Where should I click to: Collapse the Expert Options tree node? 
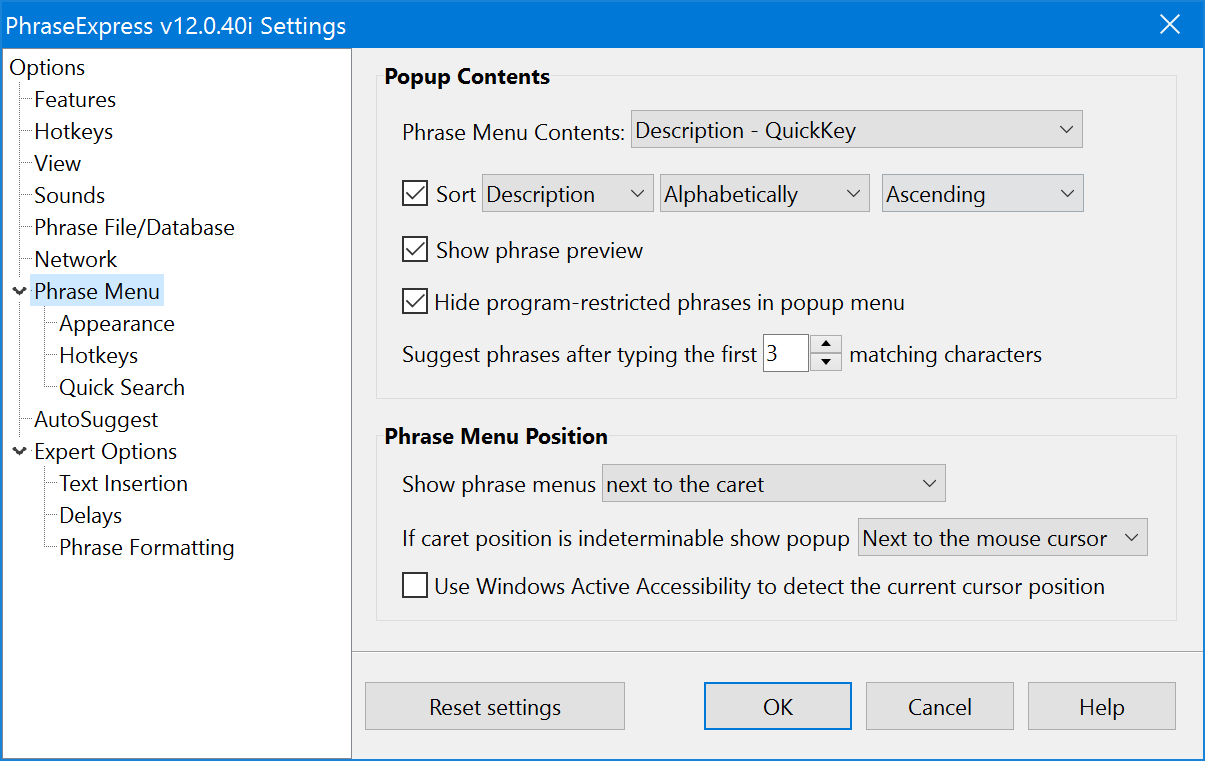[19, 452]
